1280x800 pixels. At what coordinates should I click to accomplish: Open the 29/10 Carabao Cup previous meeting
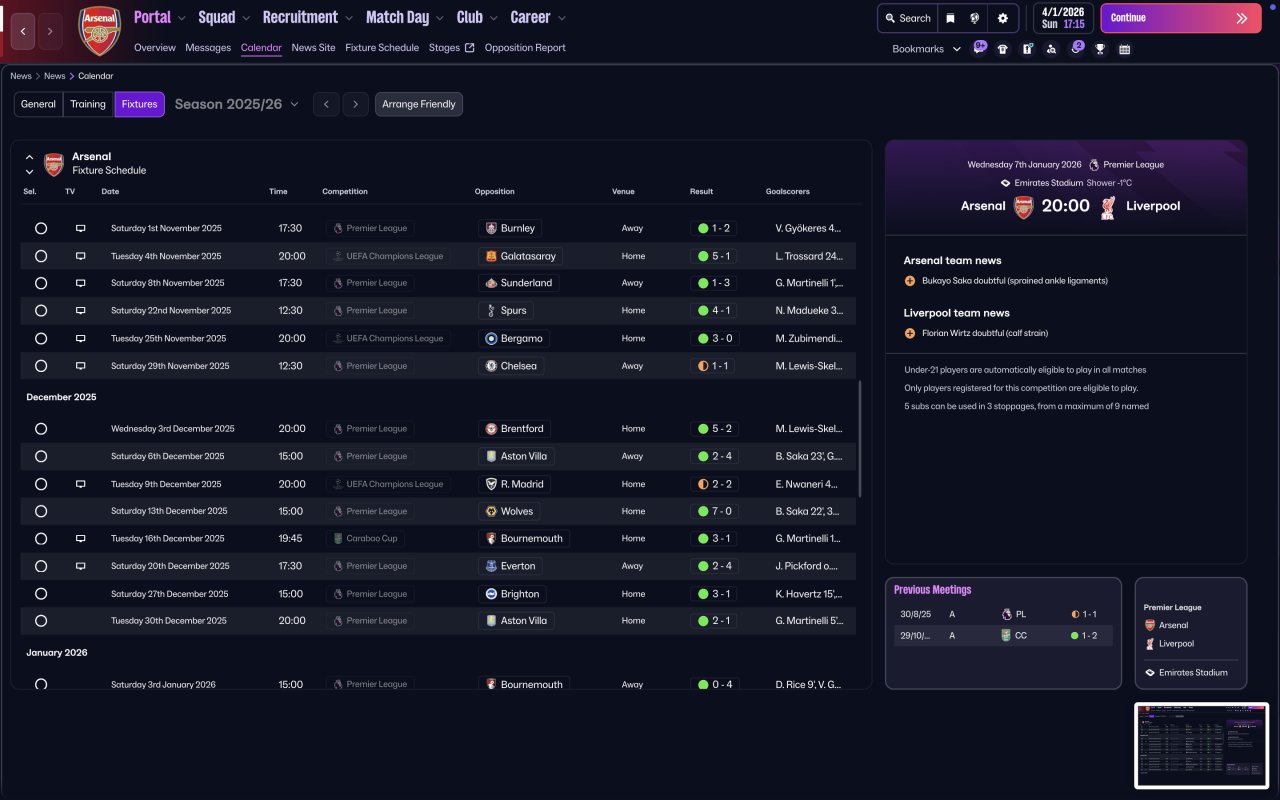tap(1003, 635)
